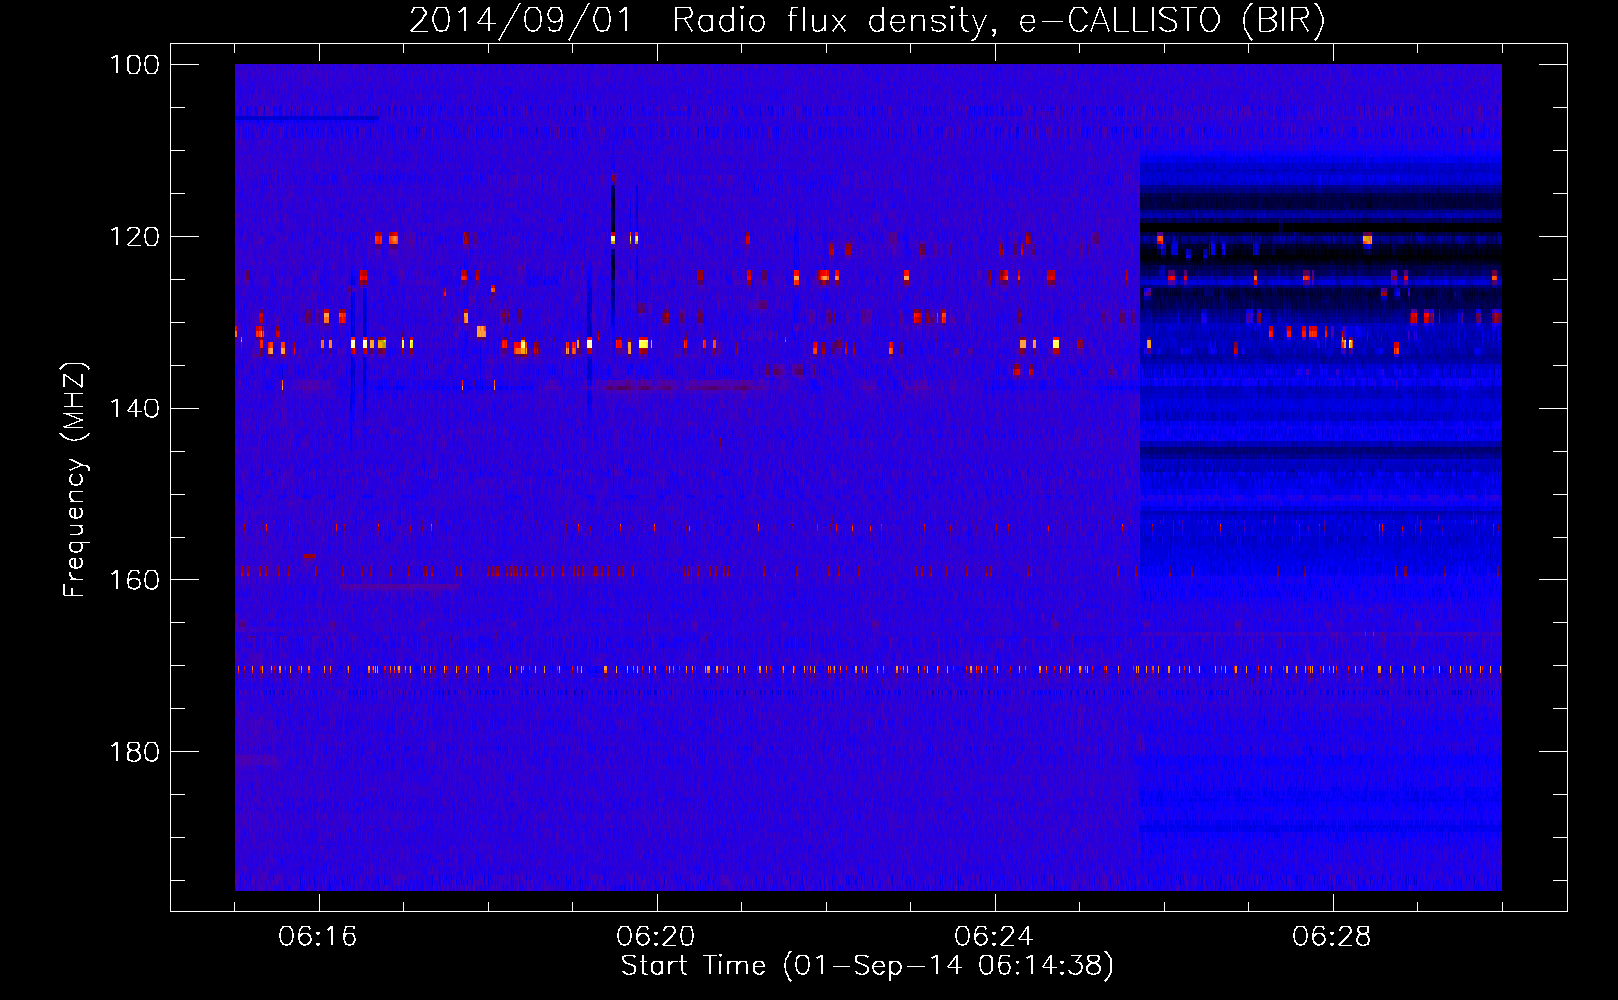Viewport: 1618px width, 1000px height.
Task: Click the date "2014/09/01" in the title
Action: tap(521, 21)
